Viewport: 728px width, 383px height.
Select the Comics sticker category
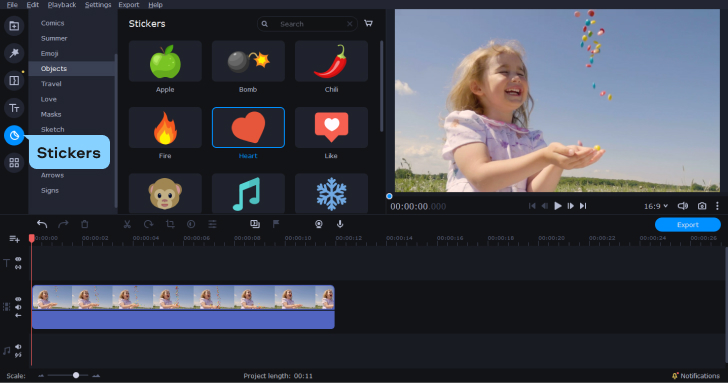[52, 23]
